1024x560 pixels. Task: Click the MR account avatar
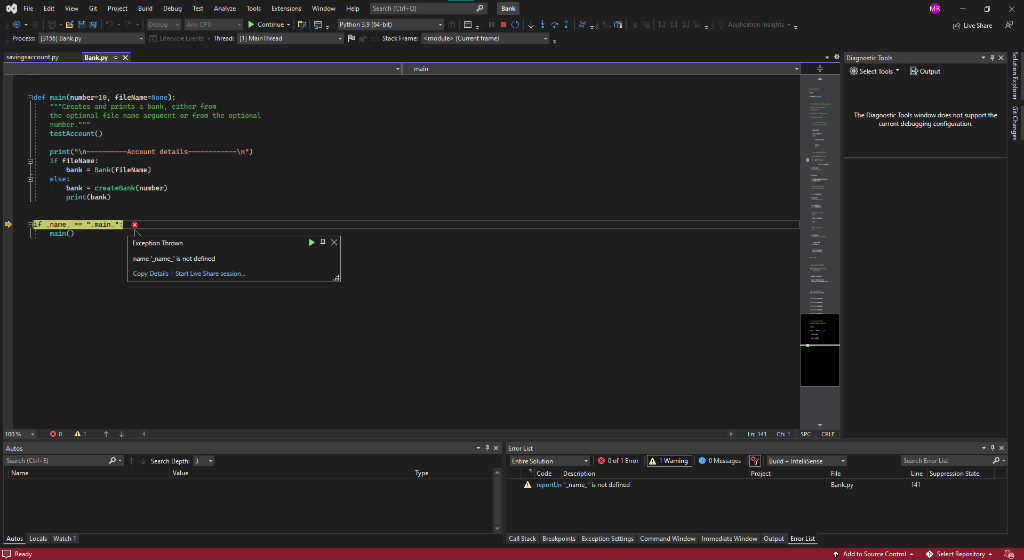pos(935,8)
